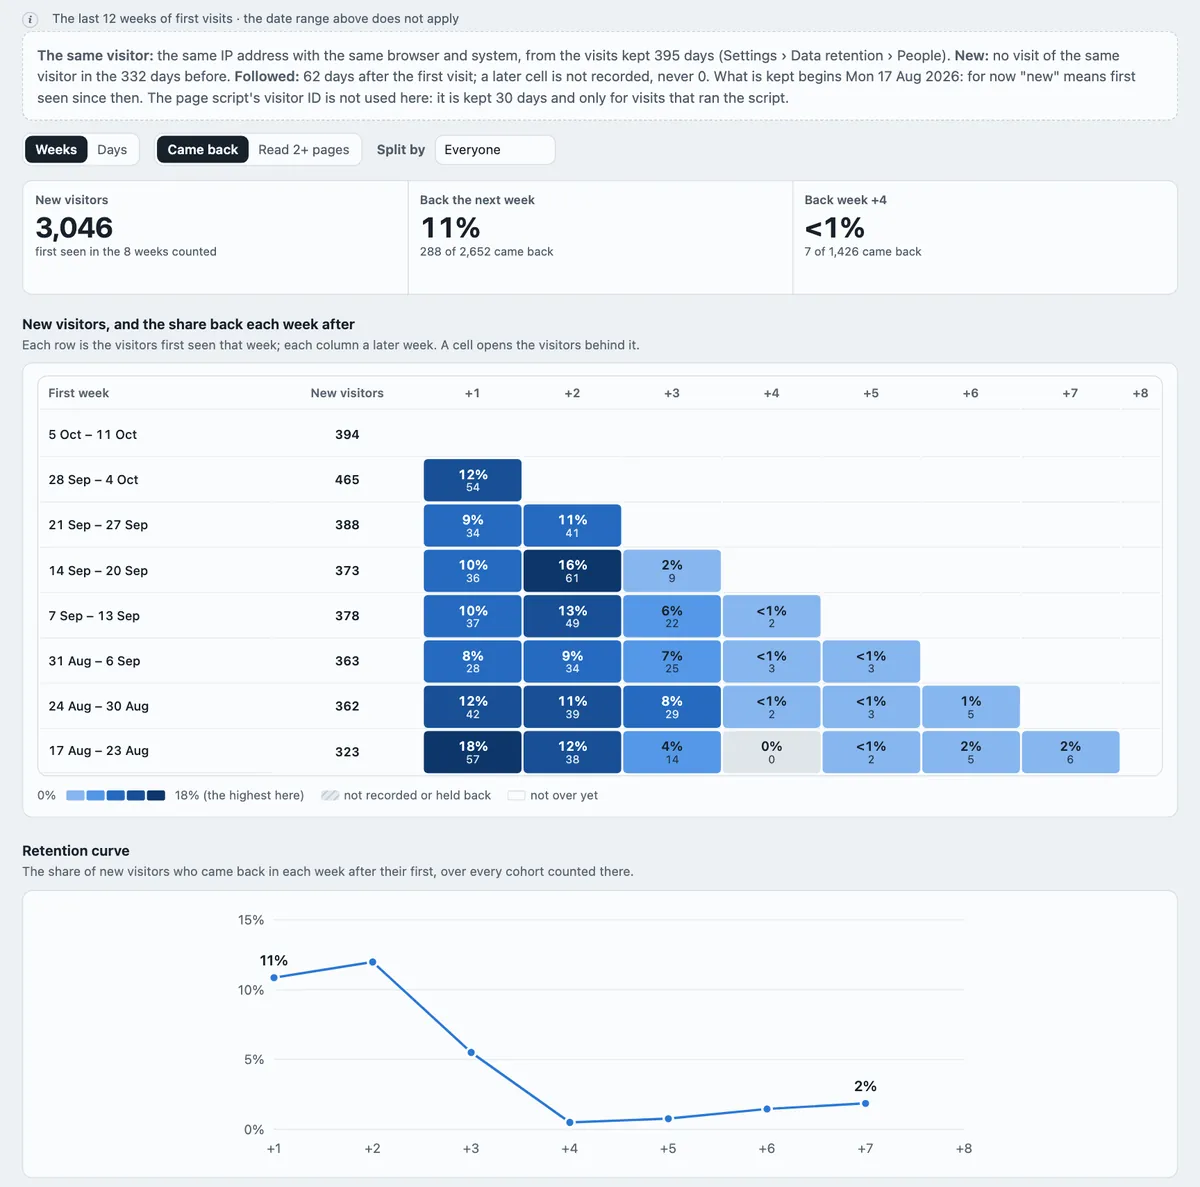Open the 21 Sep – 27 Sep +2 cell, 11%
Viewport: 1200px width, 1187px height.
[x=572, y=525]
